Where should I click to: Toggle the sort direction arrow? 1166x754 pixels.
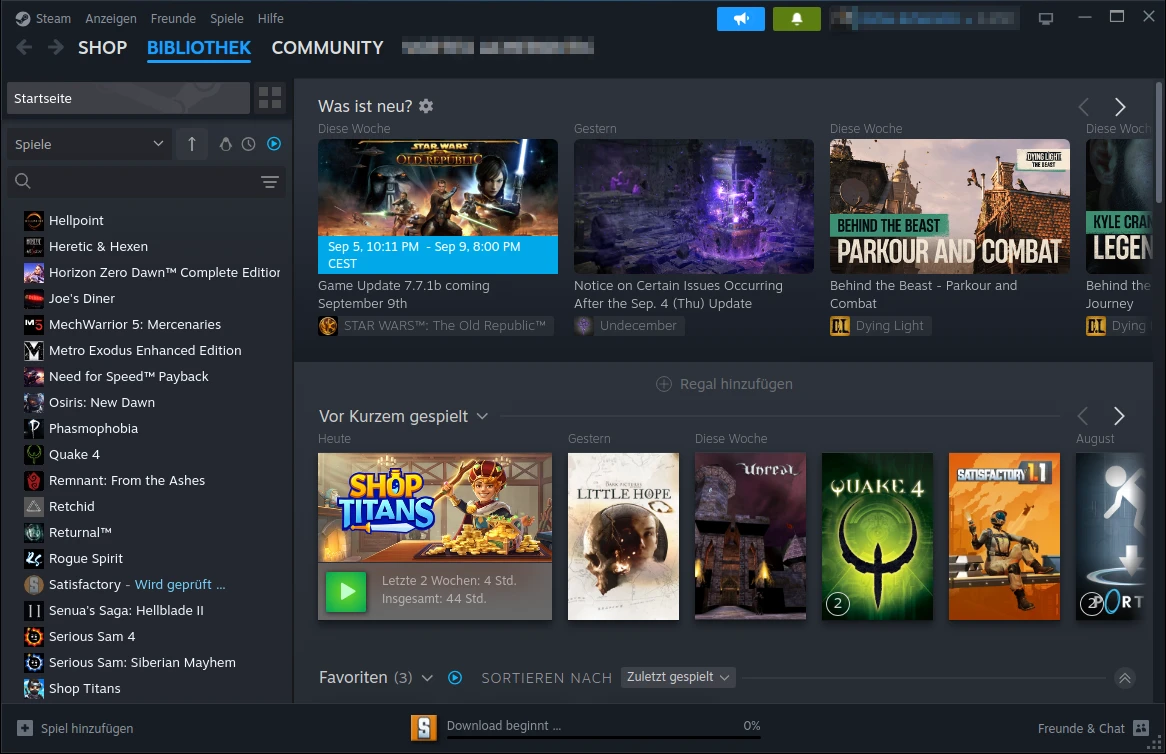point(191,143)
